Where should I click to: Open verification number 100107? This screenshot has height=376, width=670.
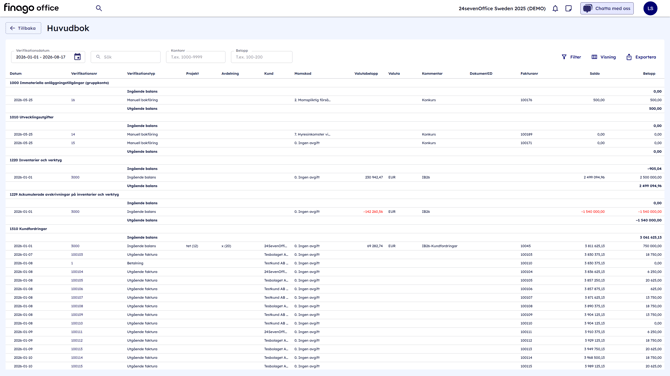pyautogui.click(x=77, y=297)
